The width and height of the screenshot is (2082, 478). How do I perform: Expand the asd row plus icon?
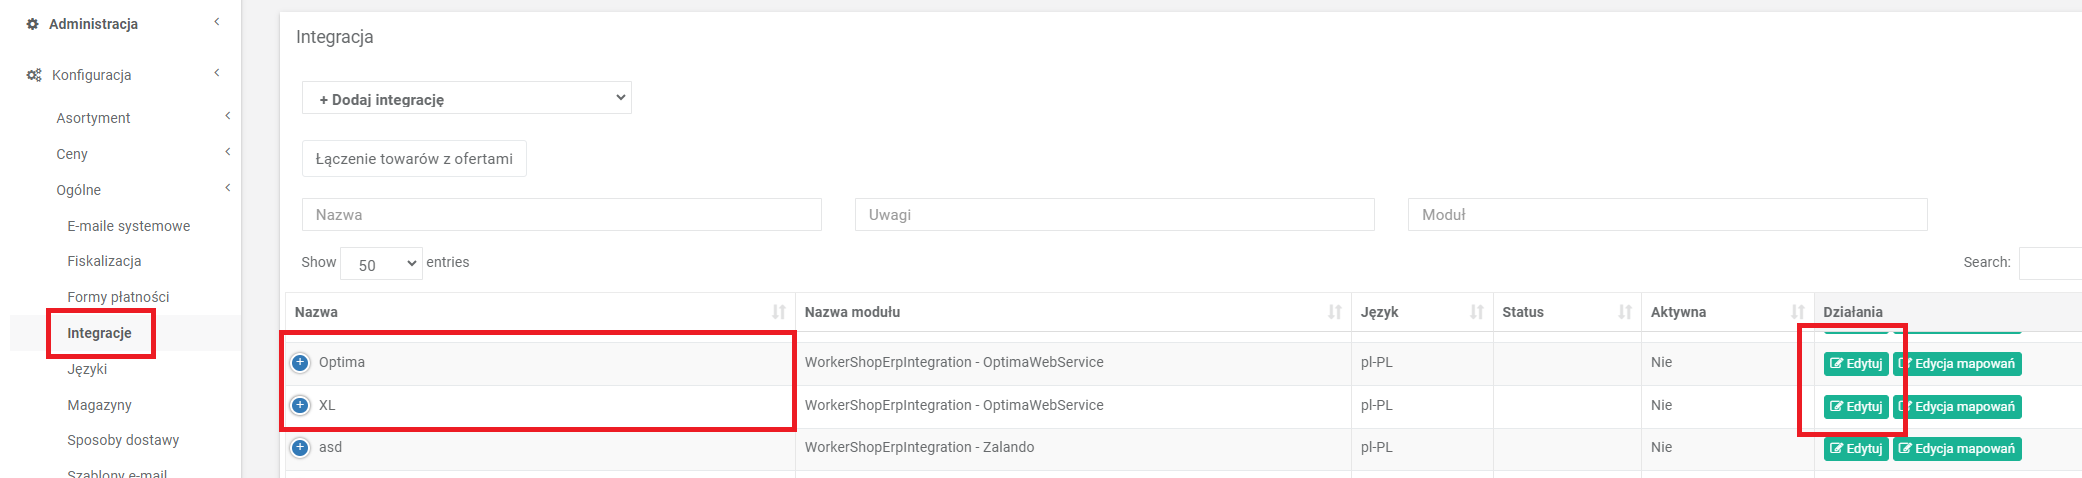tap(300, 448)
